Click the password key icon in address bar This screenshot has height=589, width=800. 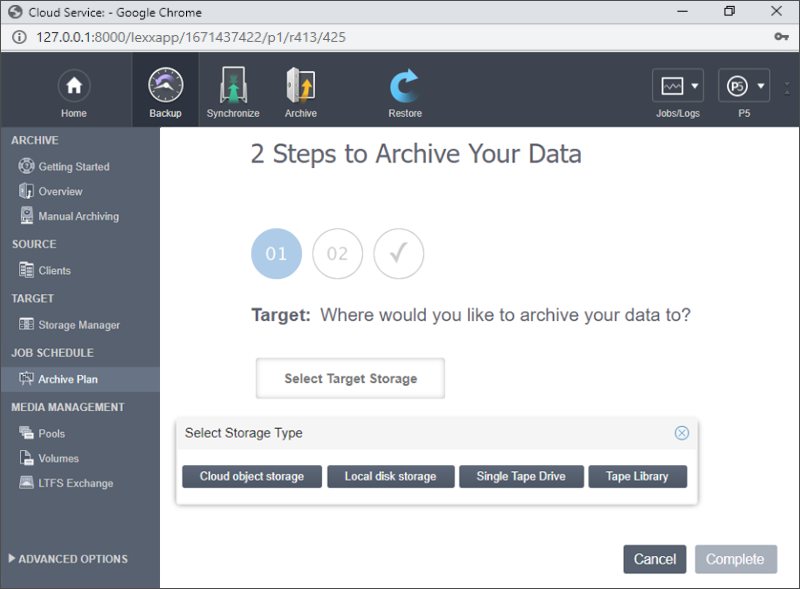781,37
